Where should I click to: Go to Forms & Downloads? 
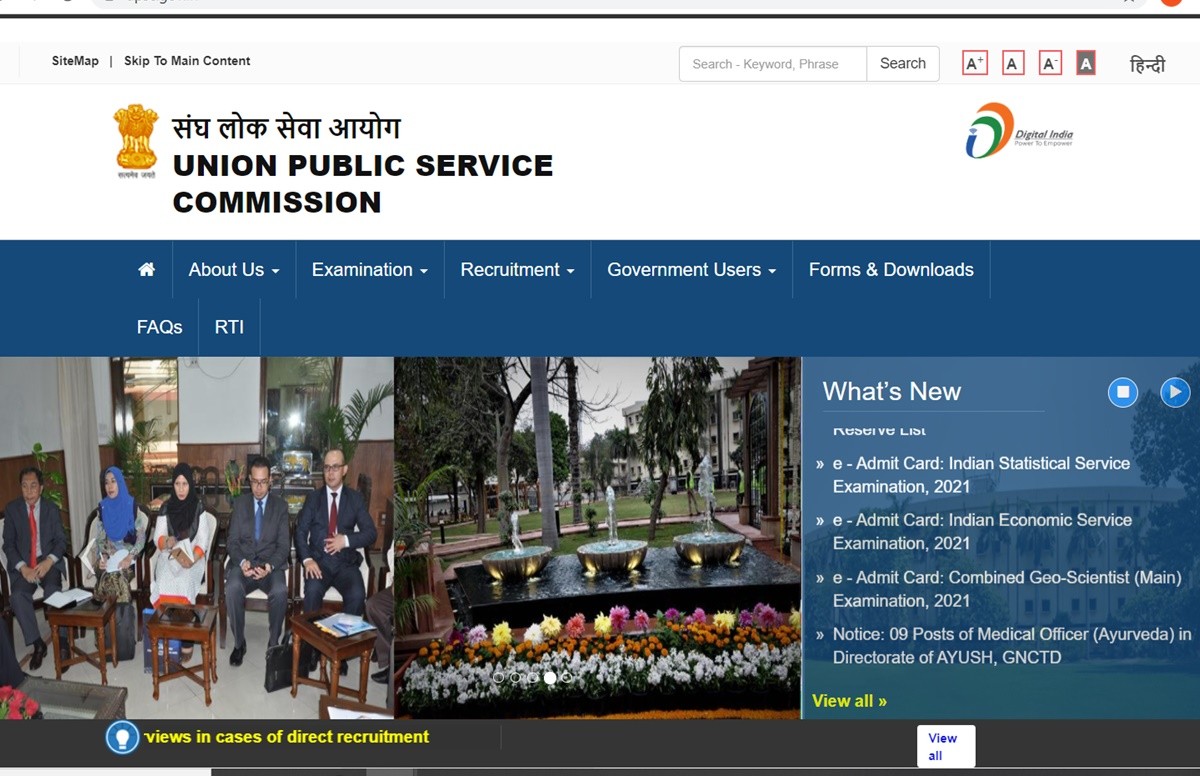pyautogui.click(x=891, y=270)
